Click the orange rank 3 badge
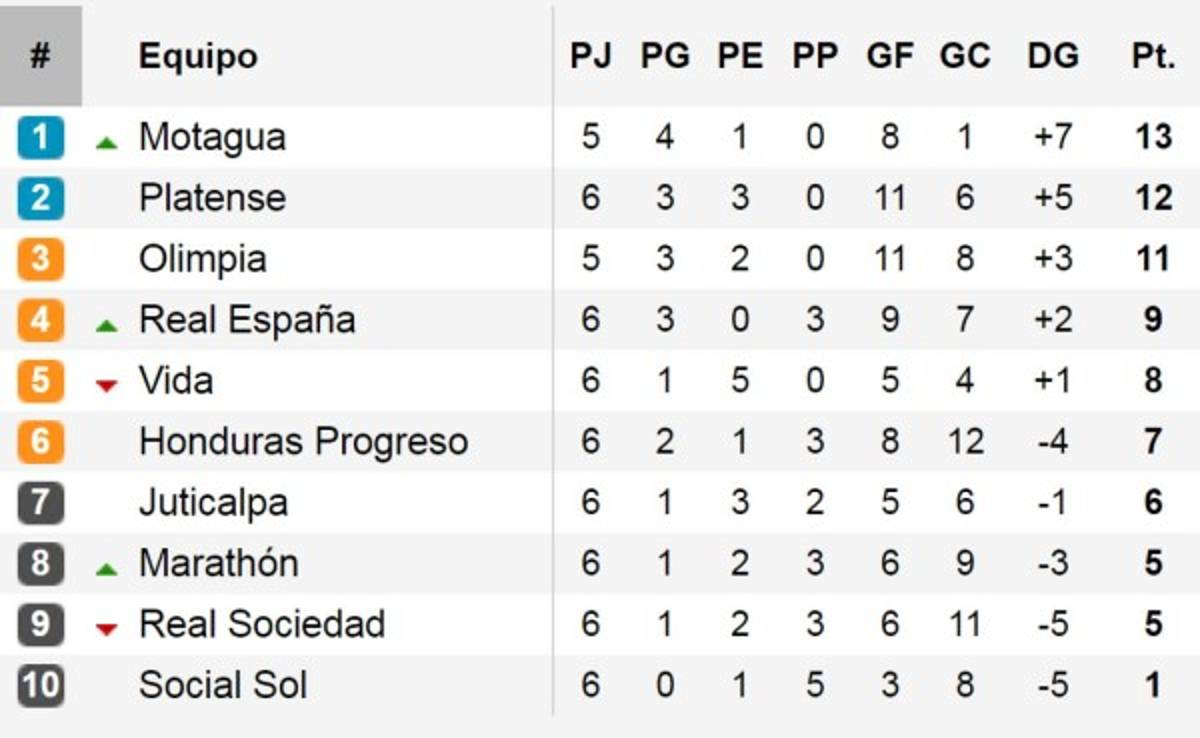 40,259
